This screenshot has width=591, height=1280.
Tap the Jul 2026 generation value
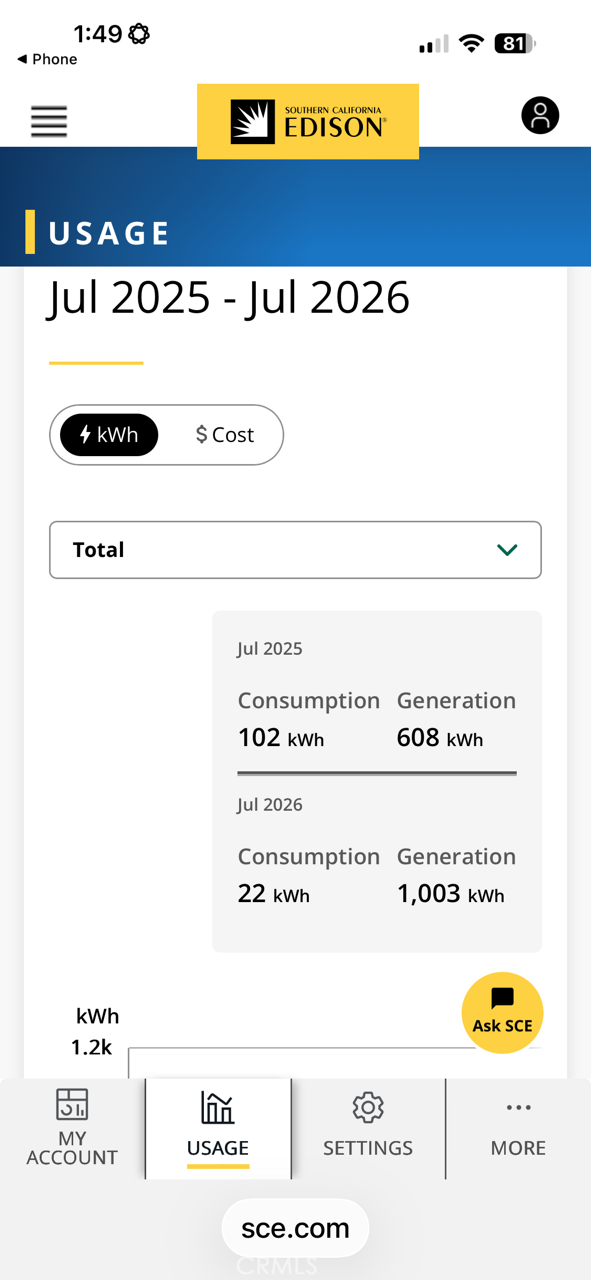[451, 893]
